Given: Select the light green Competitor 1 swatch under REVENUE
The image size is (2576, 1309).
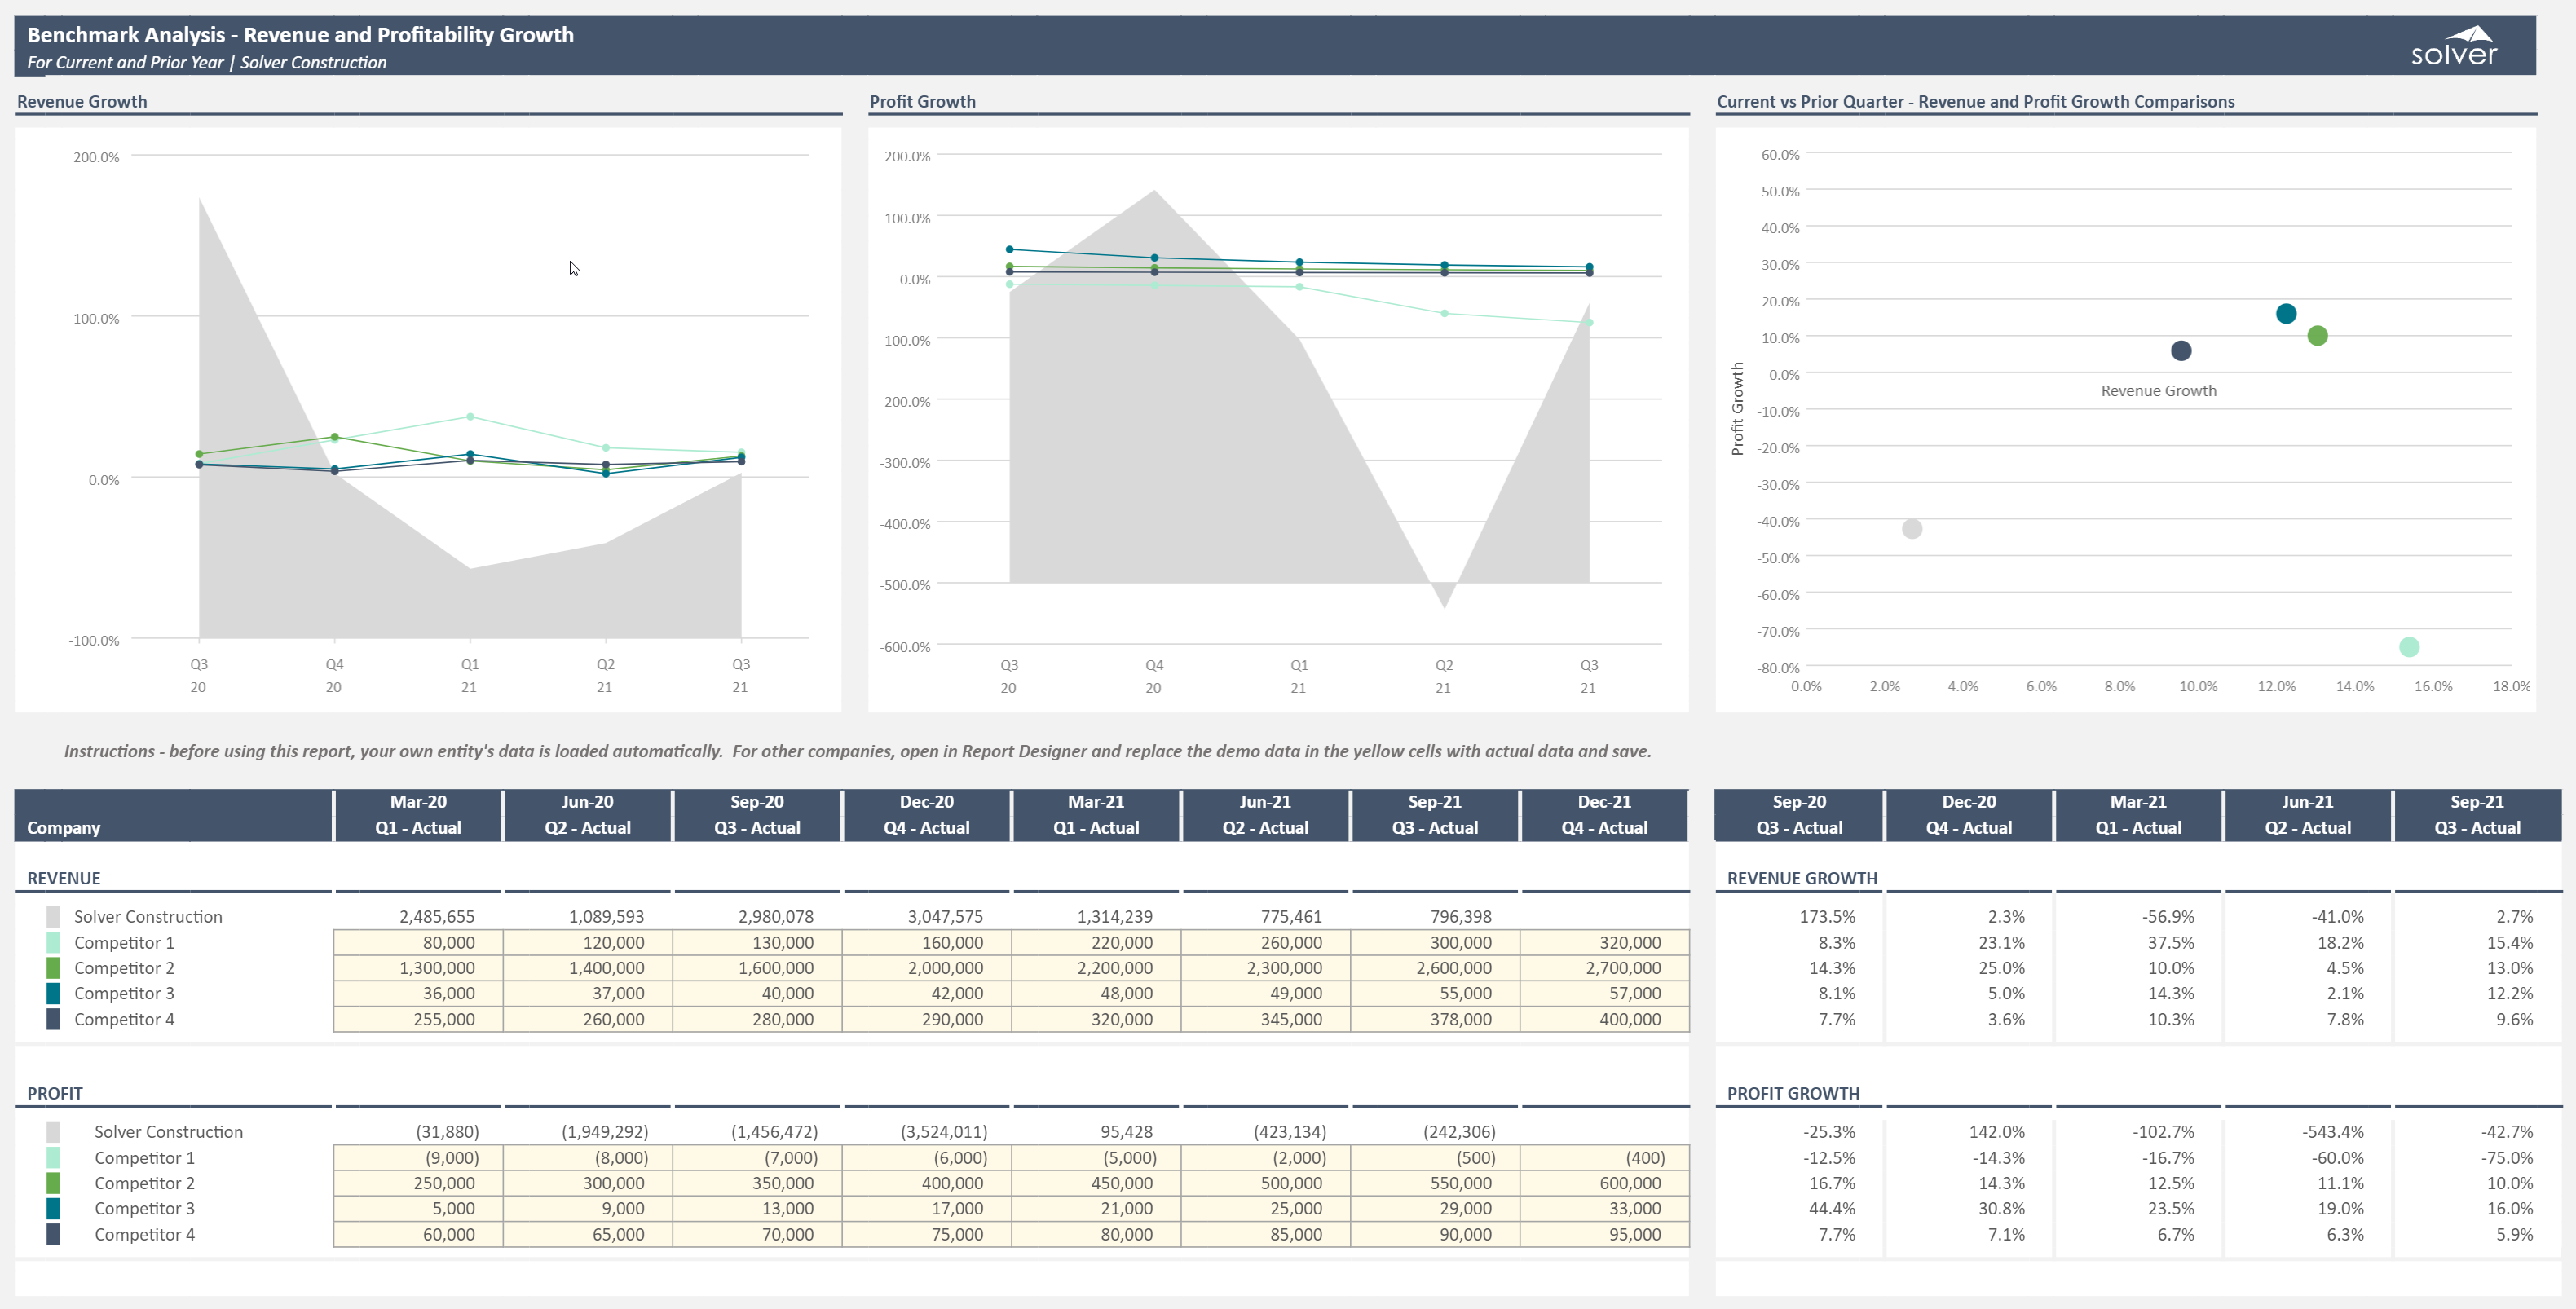Looking at the screenshot, I should tap(53, 942).
